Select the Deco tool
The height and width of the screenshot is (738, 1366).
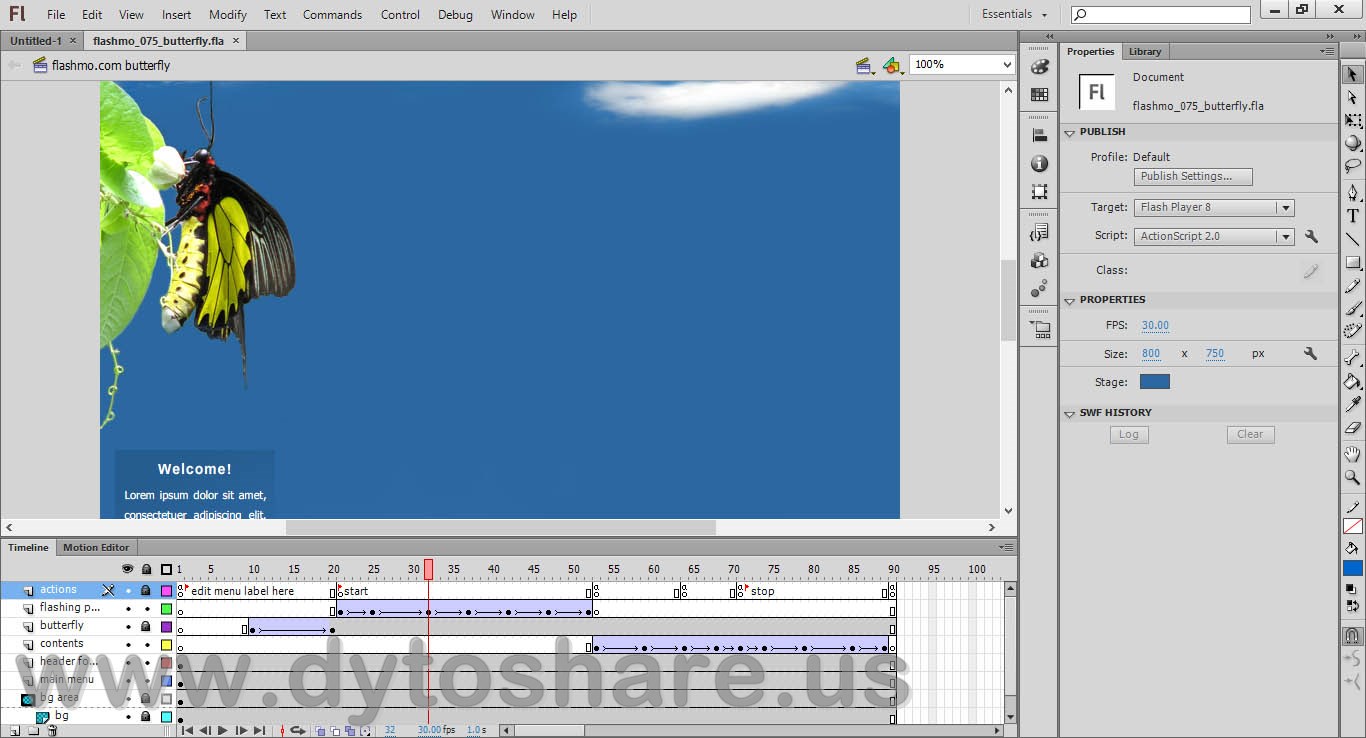coord(1352,332)
